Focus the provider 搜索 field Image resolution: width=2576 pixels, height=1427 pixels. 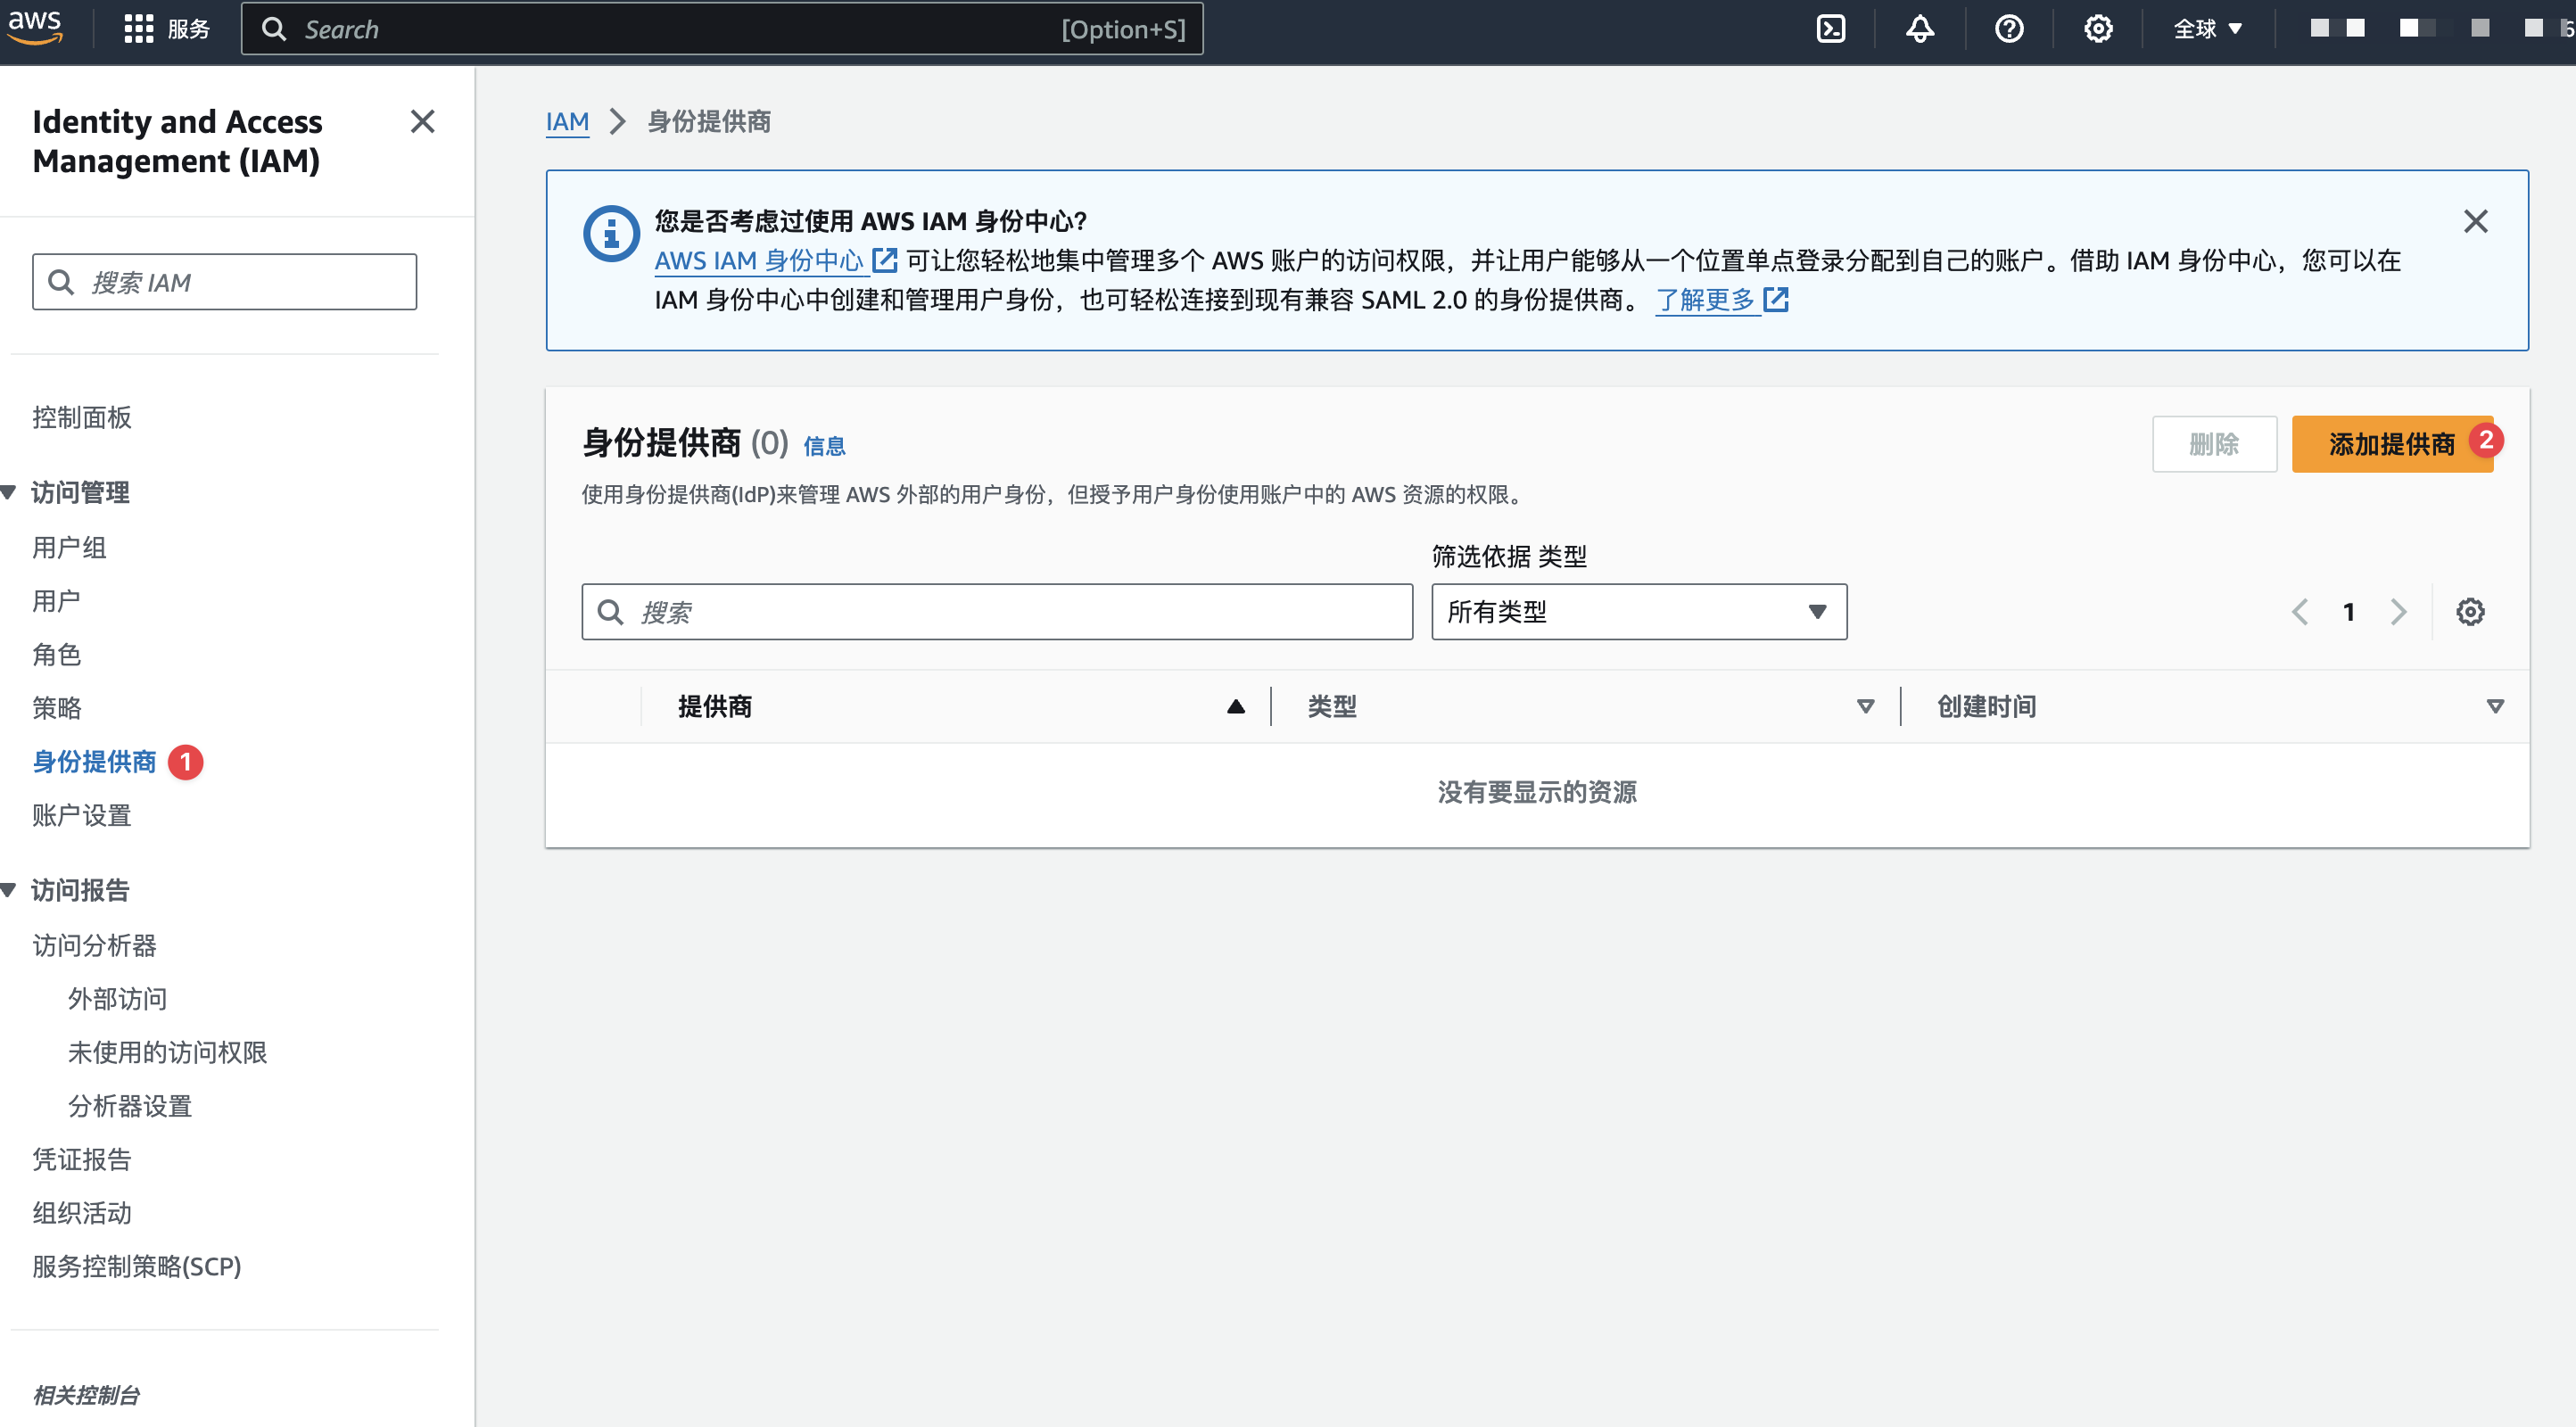coord(997,612)
